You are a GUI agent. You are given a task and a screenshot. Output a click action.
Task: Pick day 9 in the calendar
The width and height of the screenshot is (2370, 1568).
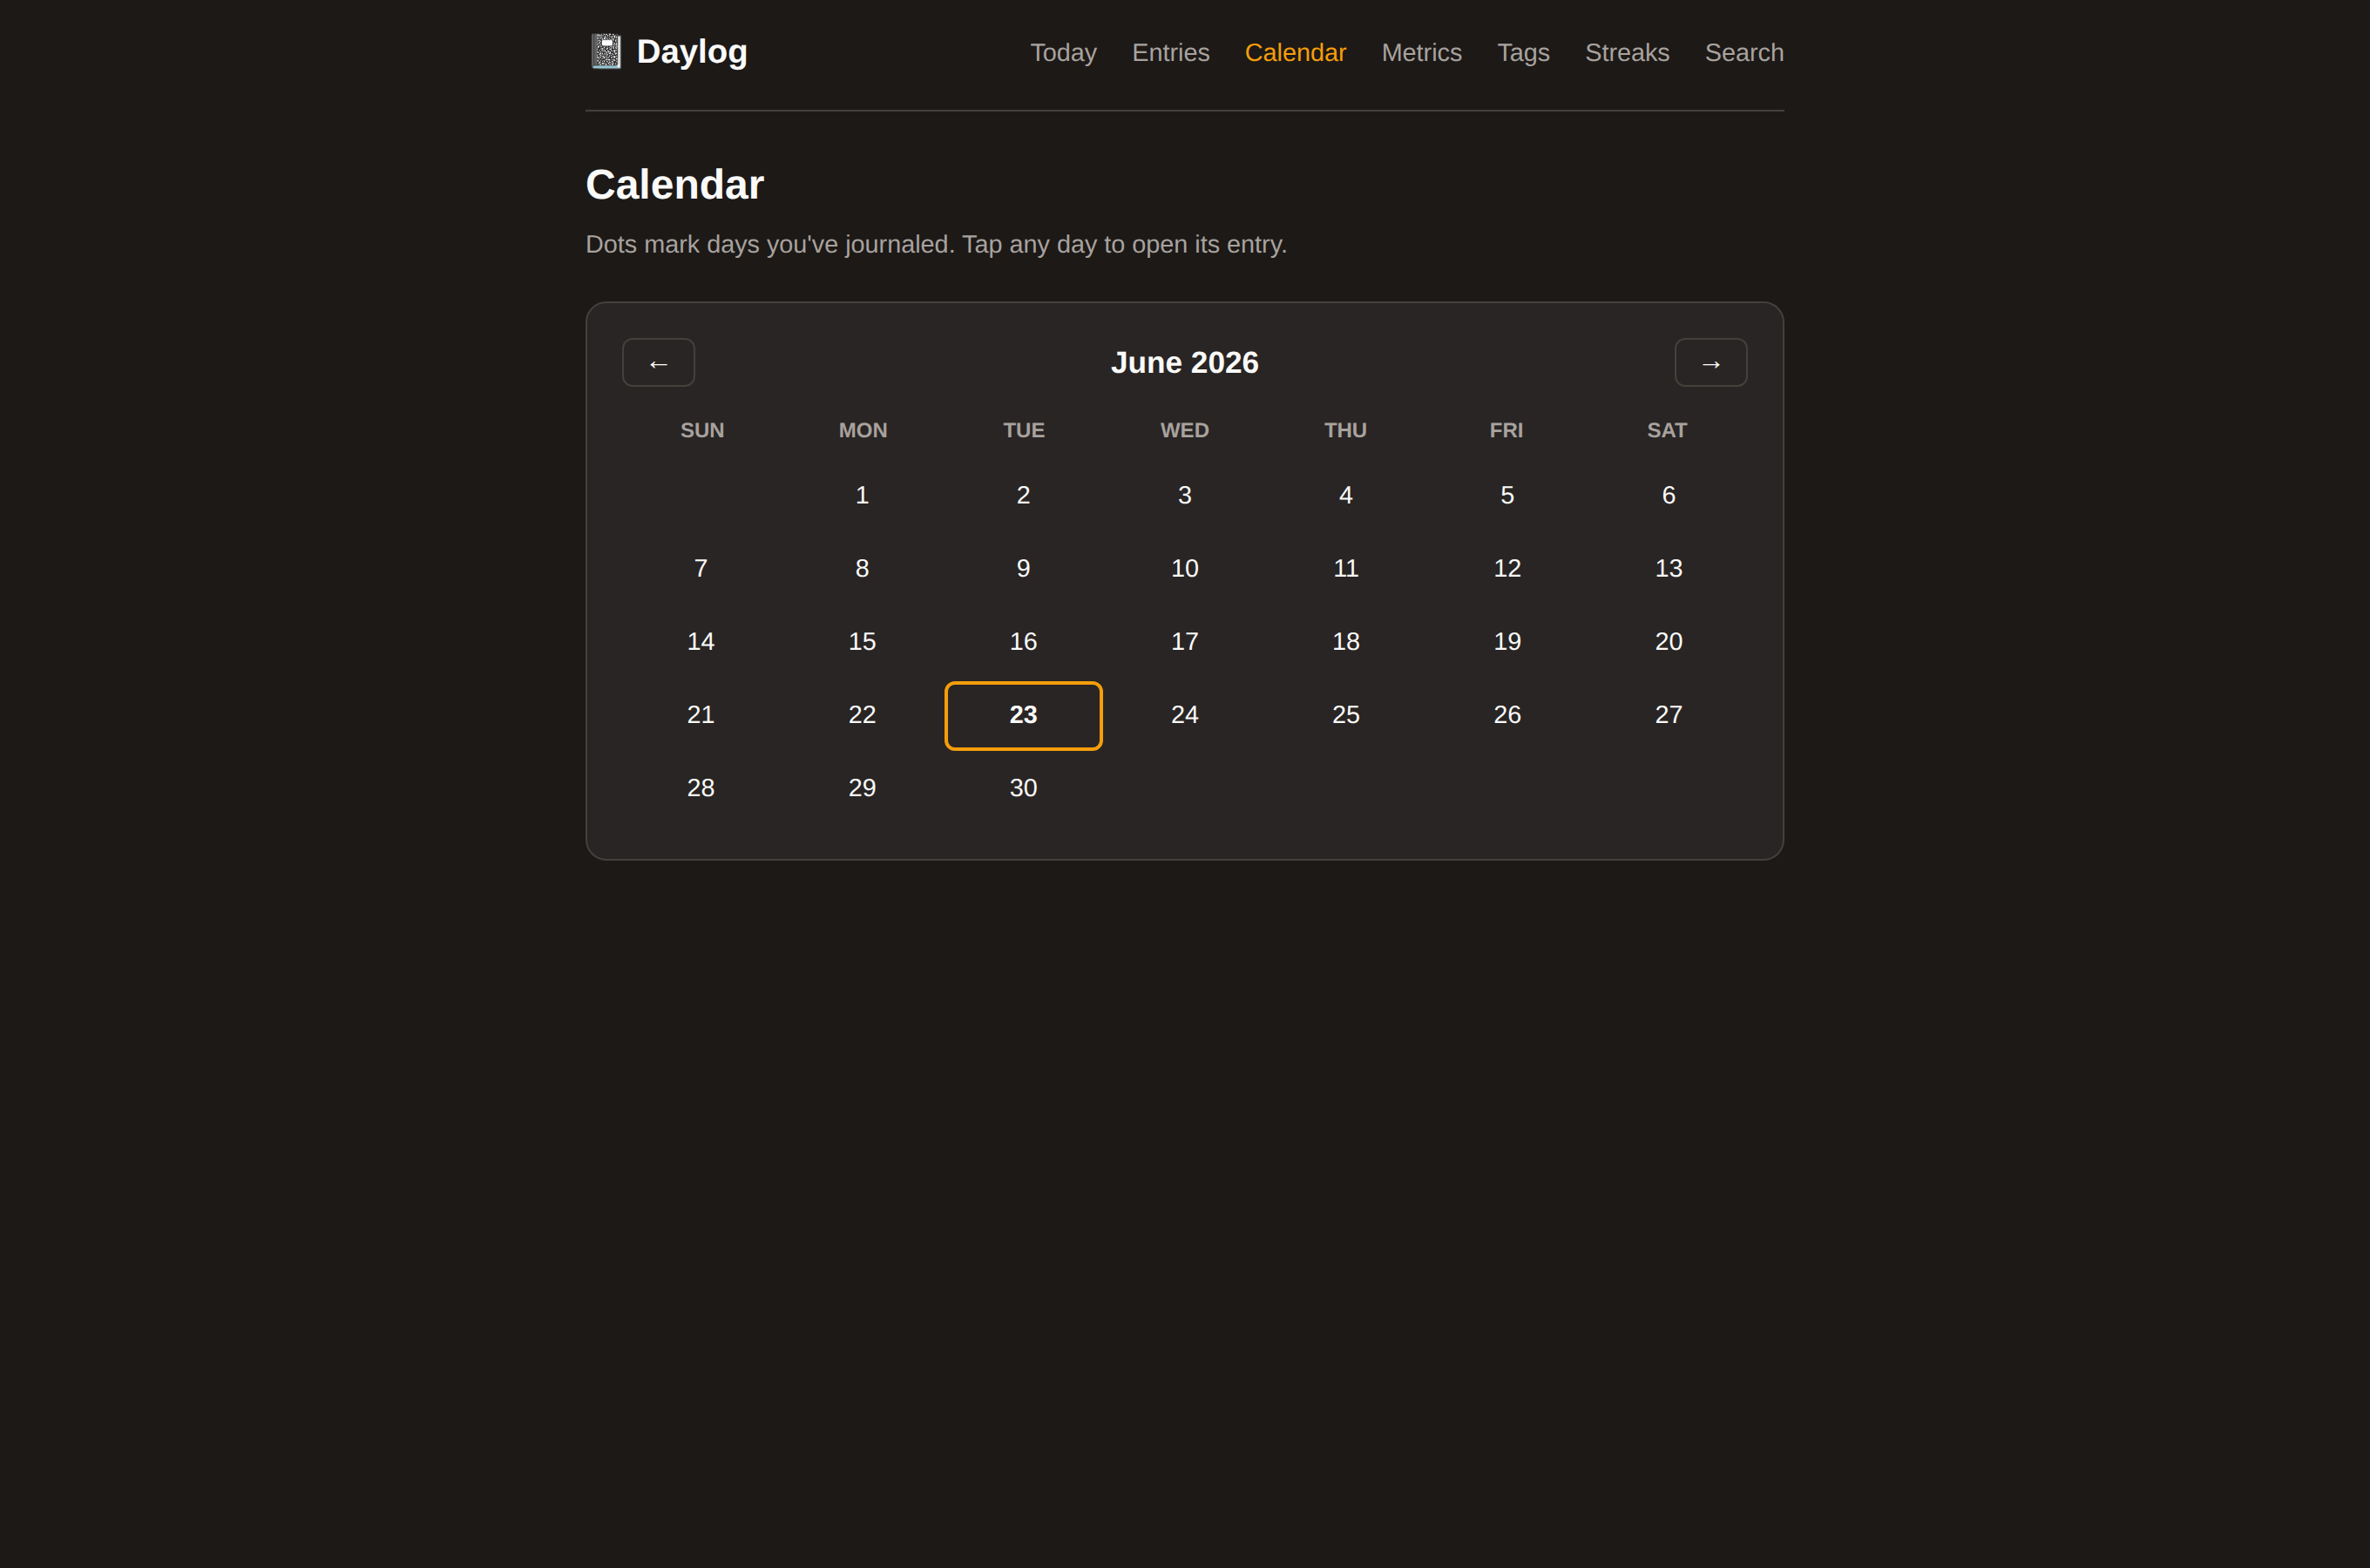(1023, 569)
